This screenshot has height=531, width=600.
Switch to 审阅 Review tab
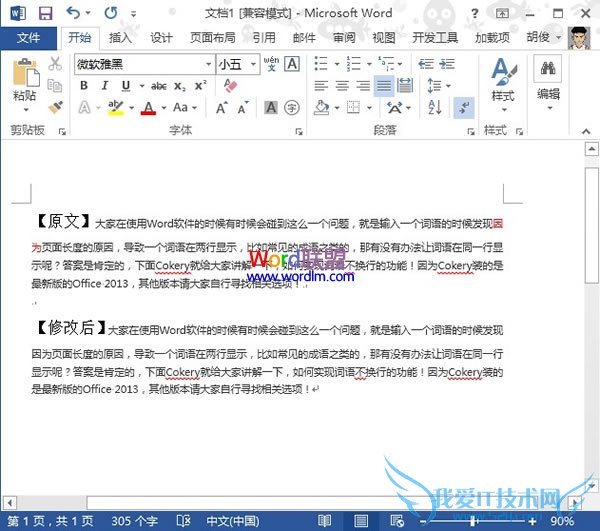pyautogui.click(x=344, y=37)
